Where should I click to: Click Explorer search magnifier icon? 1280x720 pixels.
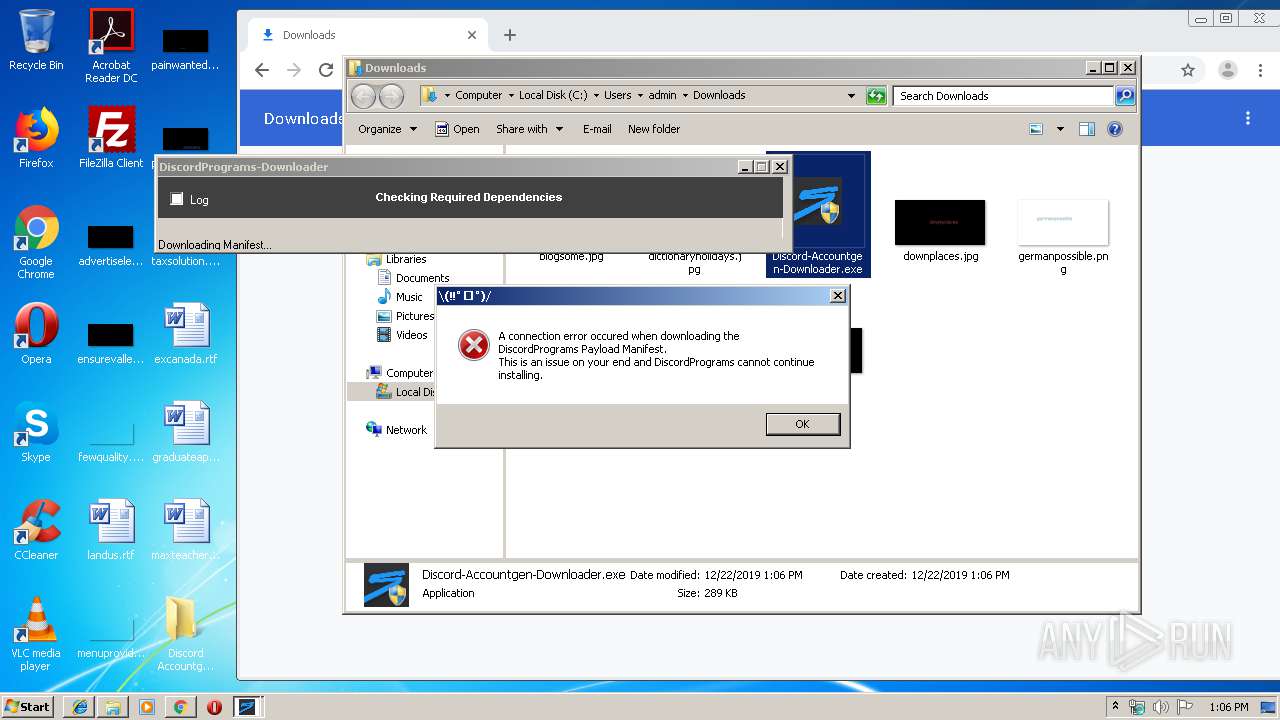pos(1125,96)
